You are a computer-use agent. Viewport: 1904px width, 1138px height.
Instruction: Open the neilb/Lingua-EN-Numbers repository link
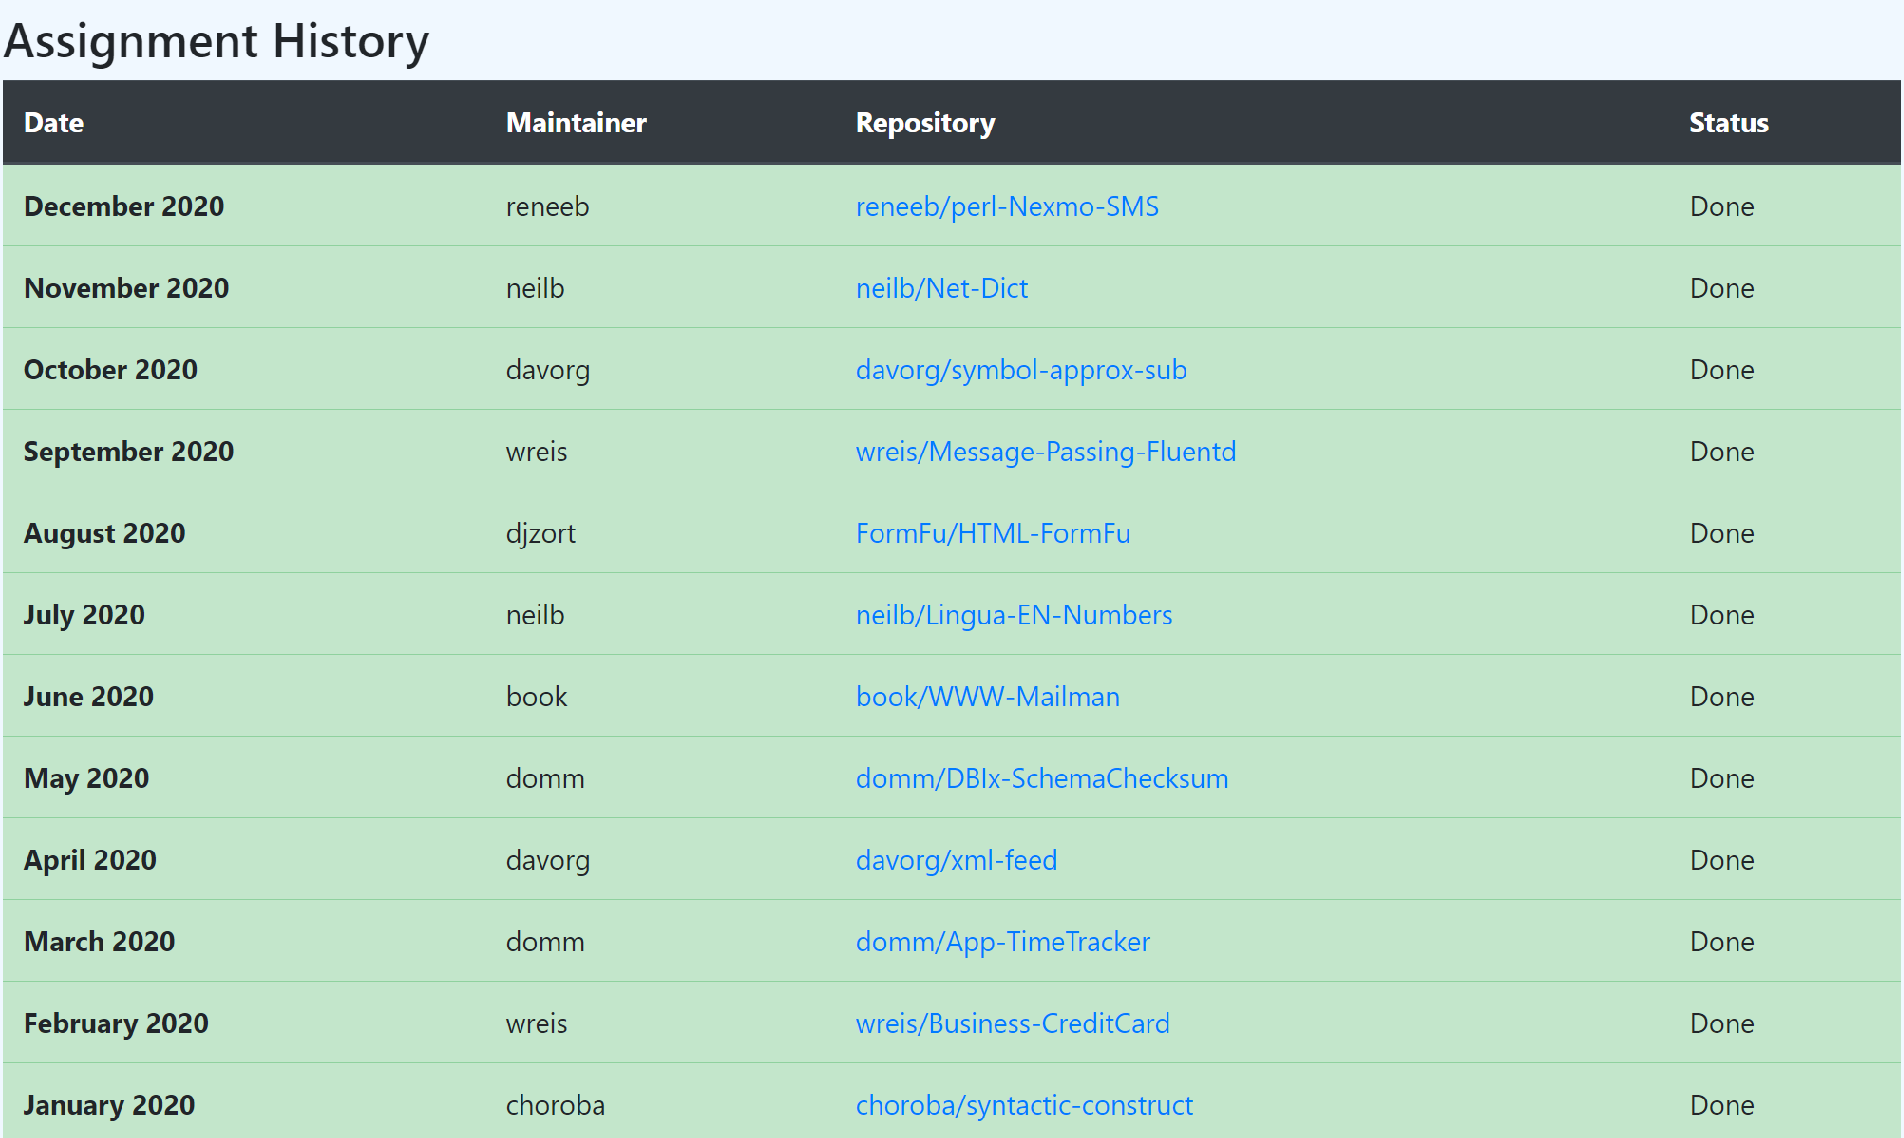point(1014,615)
